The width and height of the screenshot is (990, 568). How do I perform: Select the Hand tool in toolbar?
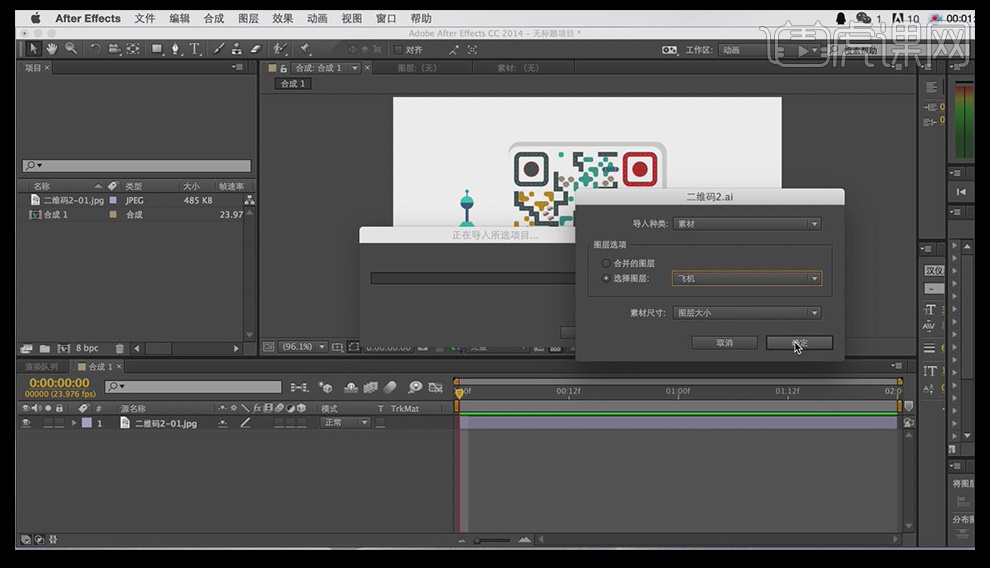click(x=51, y=48)
